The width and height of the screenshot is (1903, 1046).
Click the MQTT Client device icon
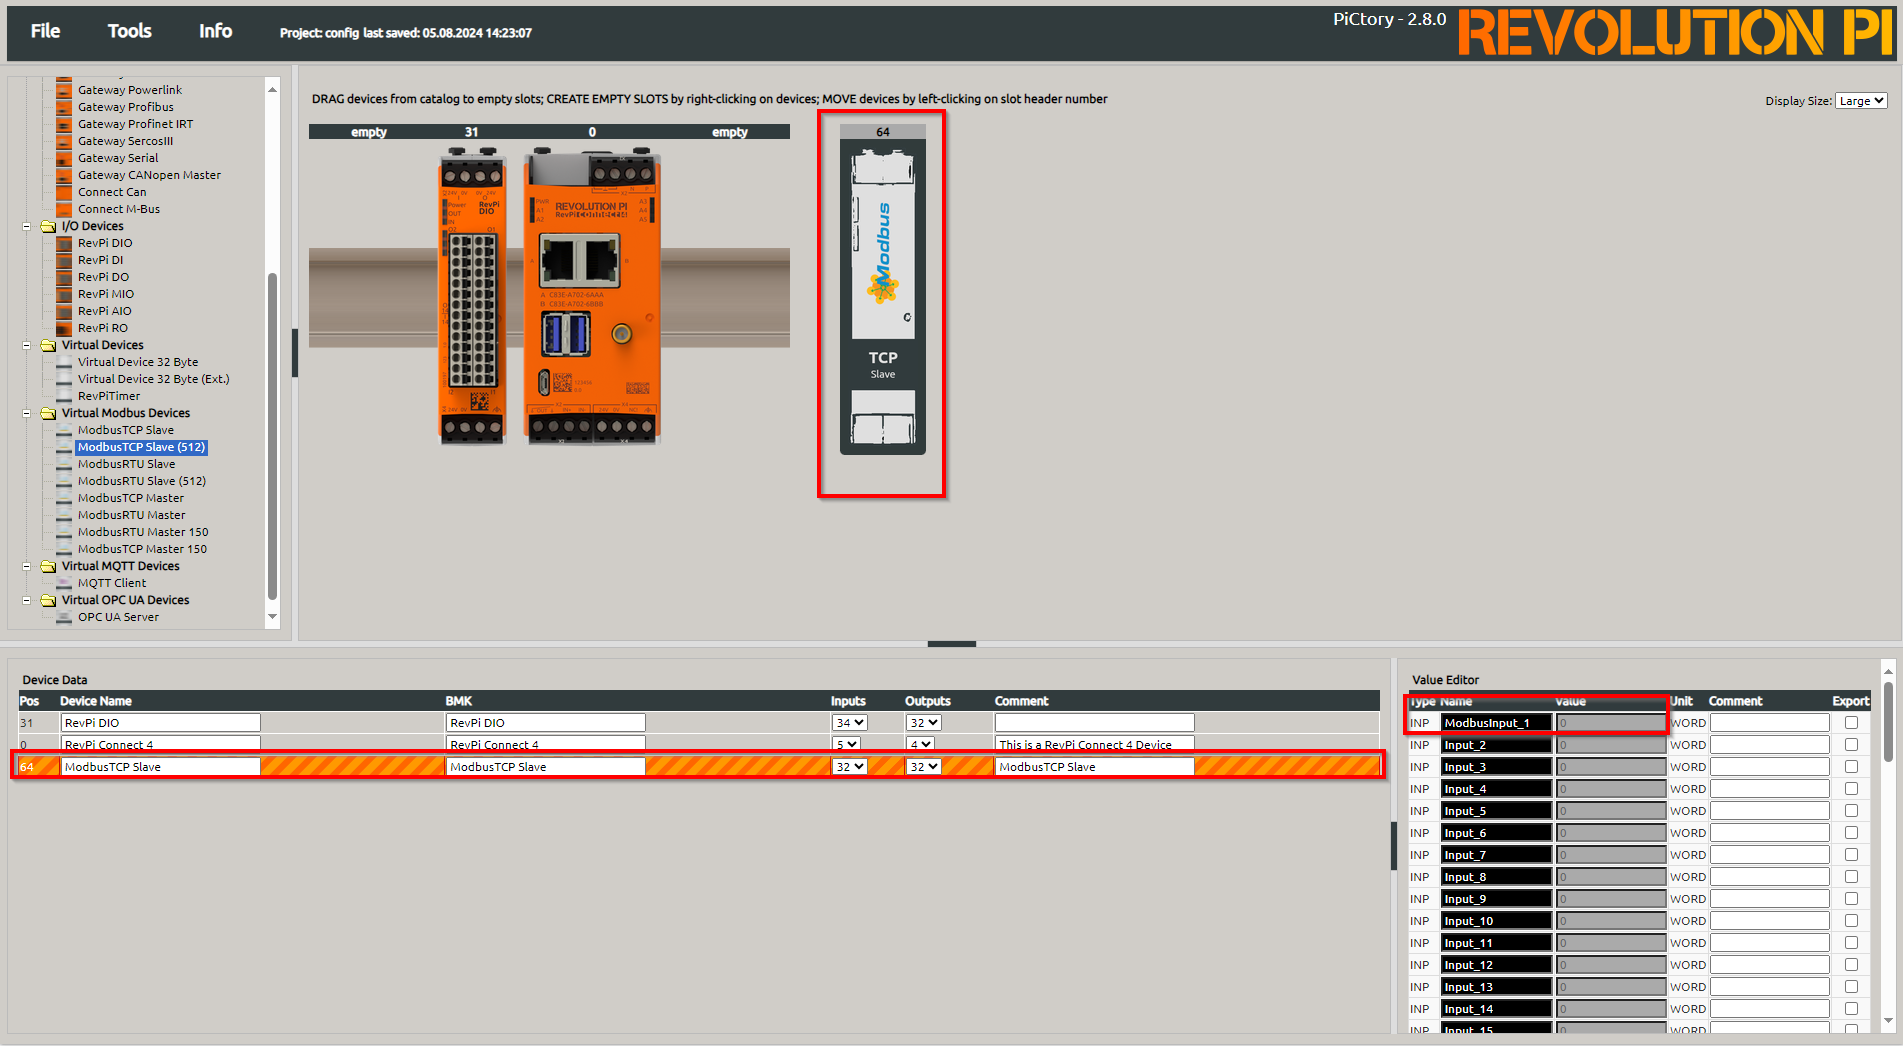click(x=64, y=583)
